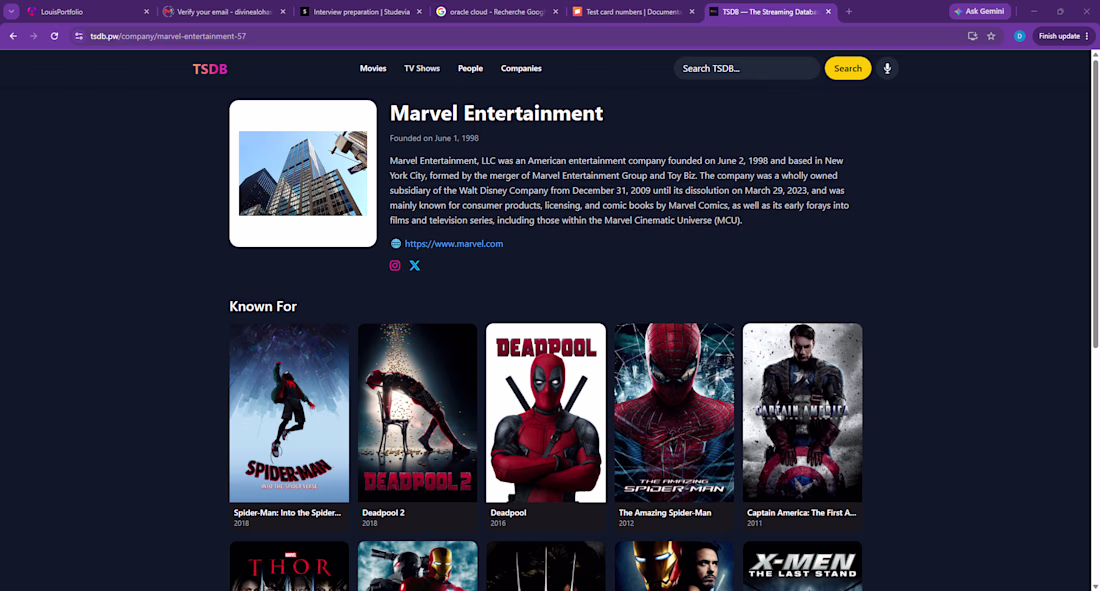Open the X (Twitter) icon link
The image size is (1100, 591).
click(x=415, y=265)
